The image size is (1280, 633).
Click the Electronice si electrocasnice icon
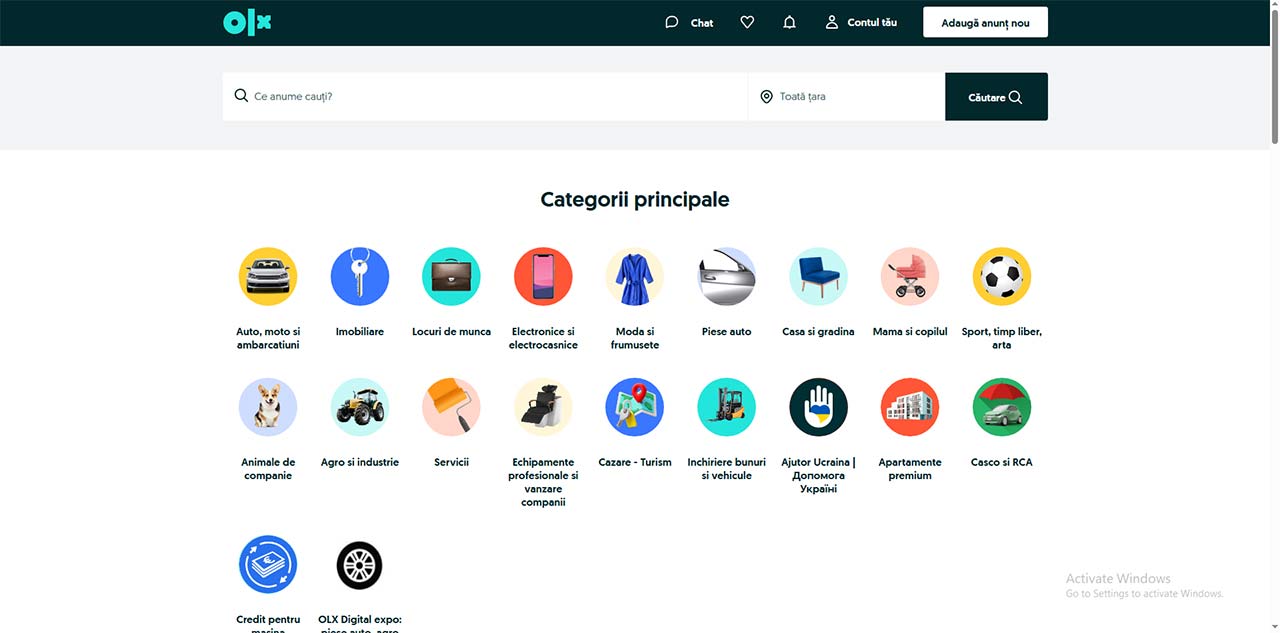(543, 277)
